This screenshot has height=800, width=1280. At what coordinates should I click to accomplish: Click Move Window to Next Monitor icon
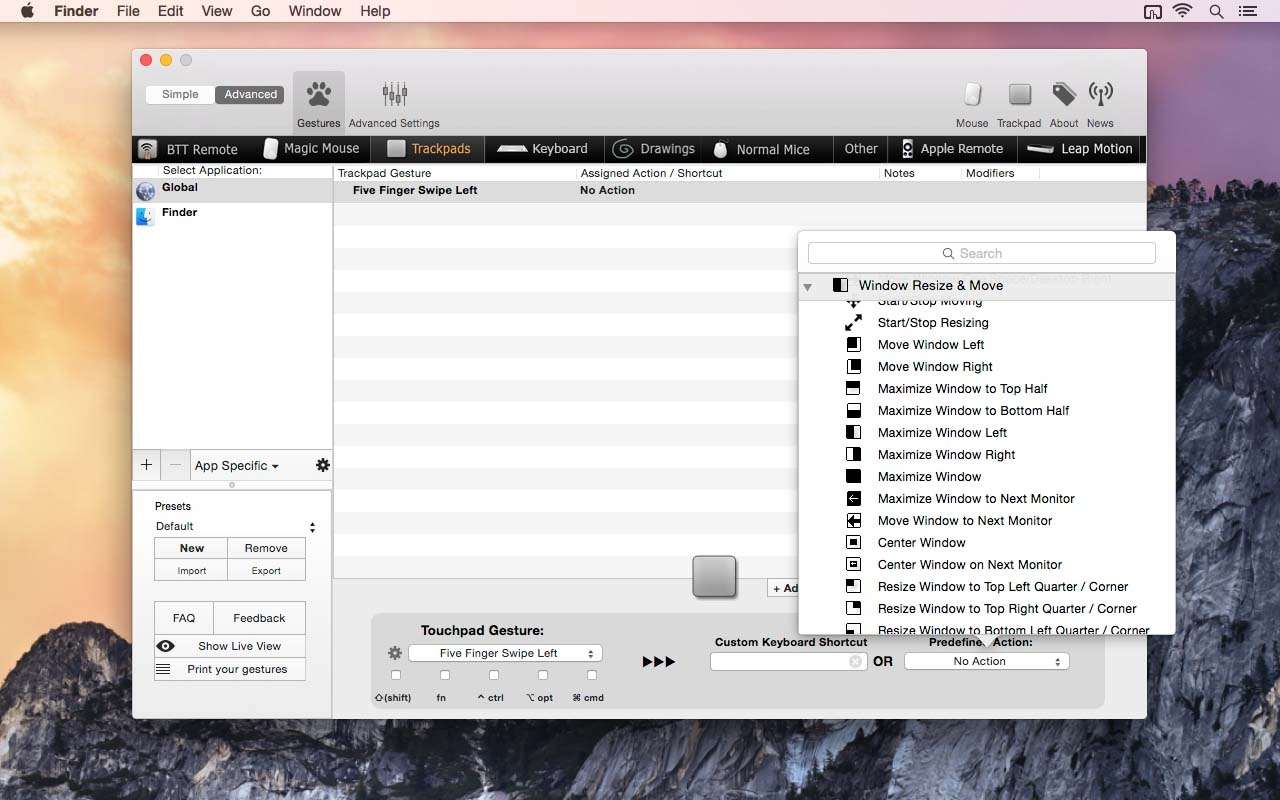coord(854,521)
